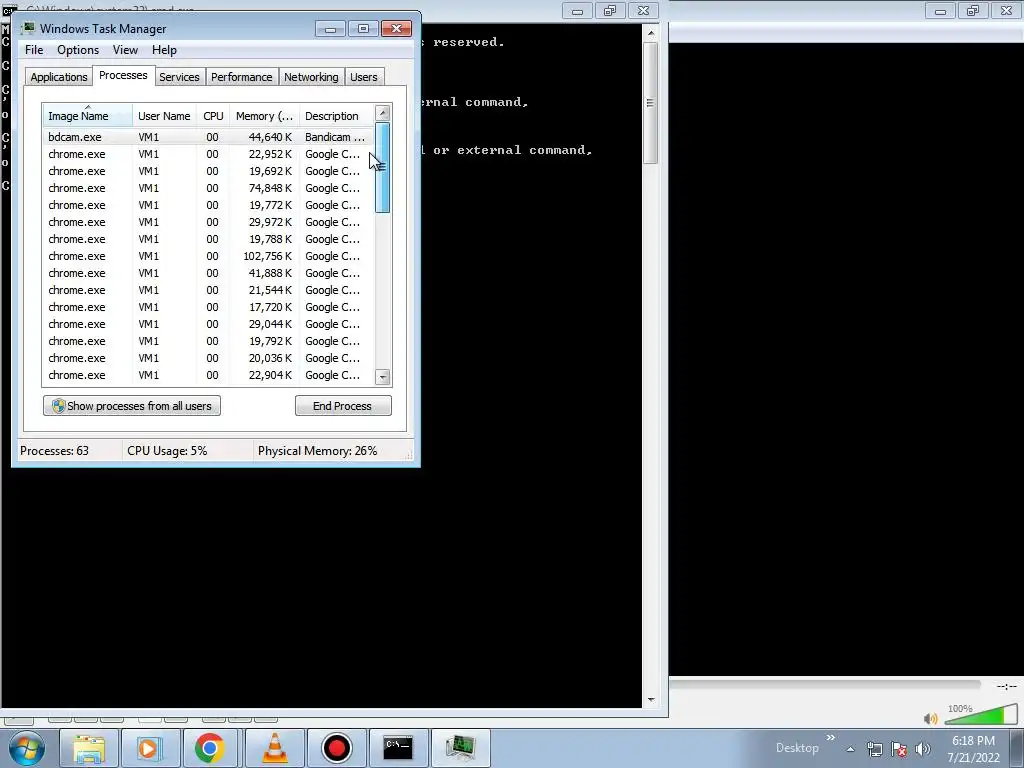Click Physical Memory: 26% status text
Screen dimensions: 1024x768
coord(317,451)
